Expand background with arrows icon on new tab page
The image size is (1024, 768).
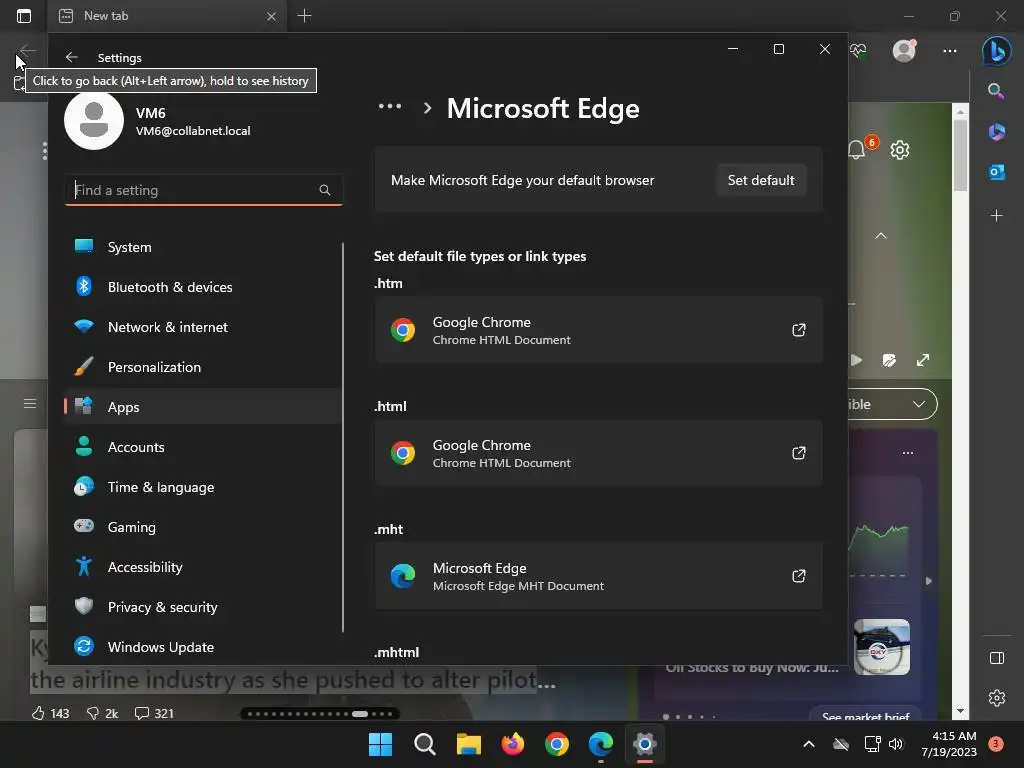923,360
